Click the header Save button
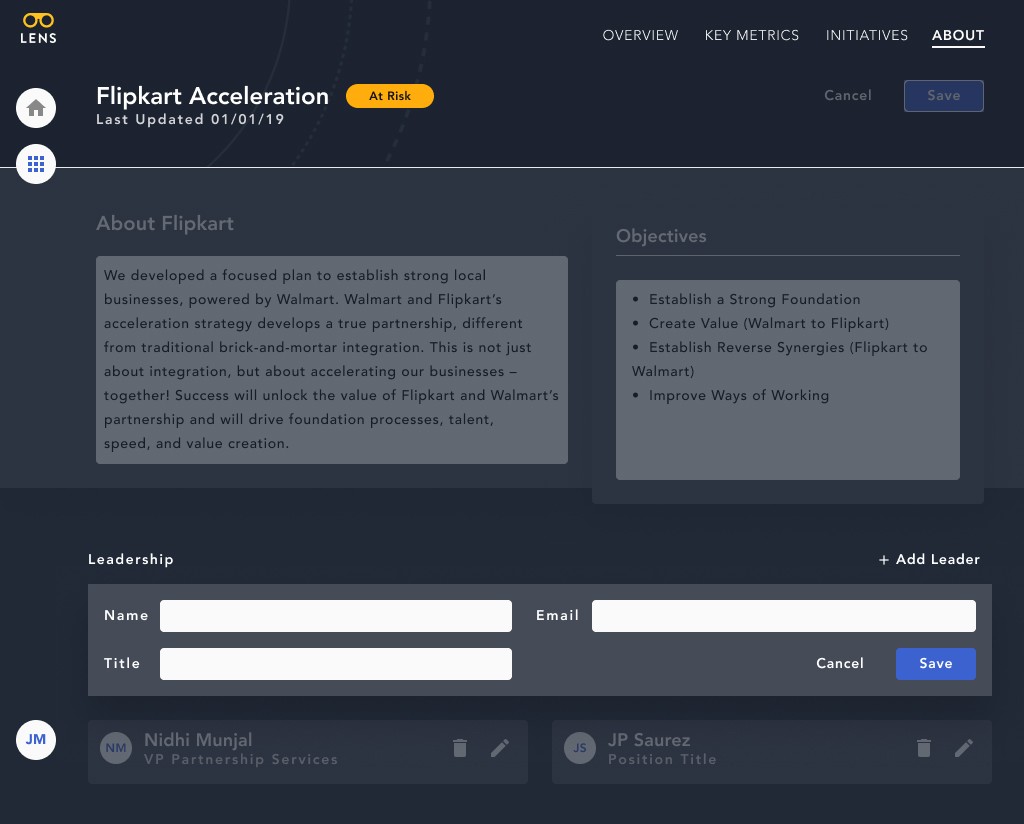Viewport: 1024px width, 824px height. point(944,96)
